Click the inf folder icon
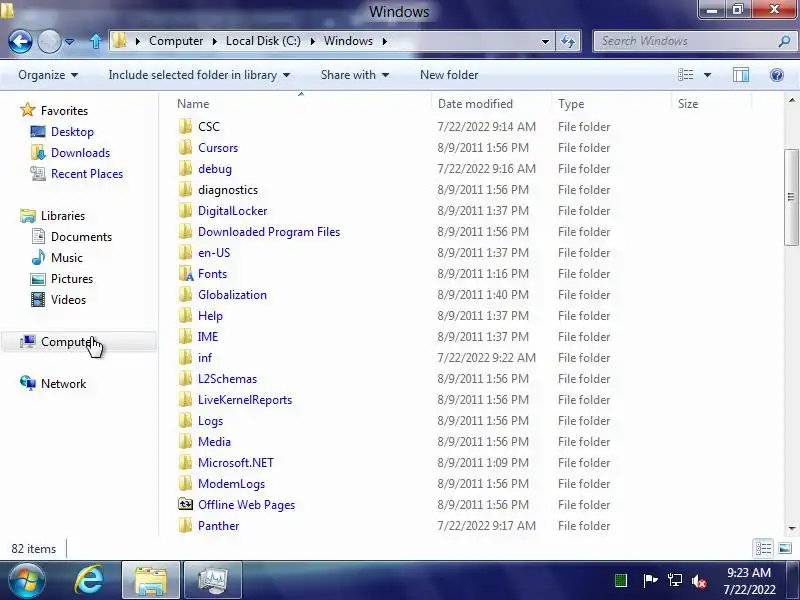The height and width of the screenshot is (600, 800). coord(186,357)
